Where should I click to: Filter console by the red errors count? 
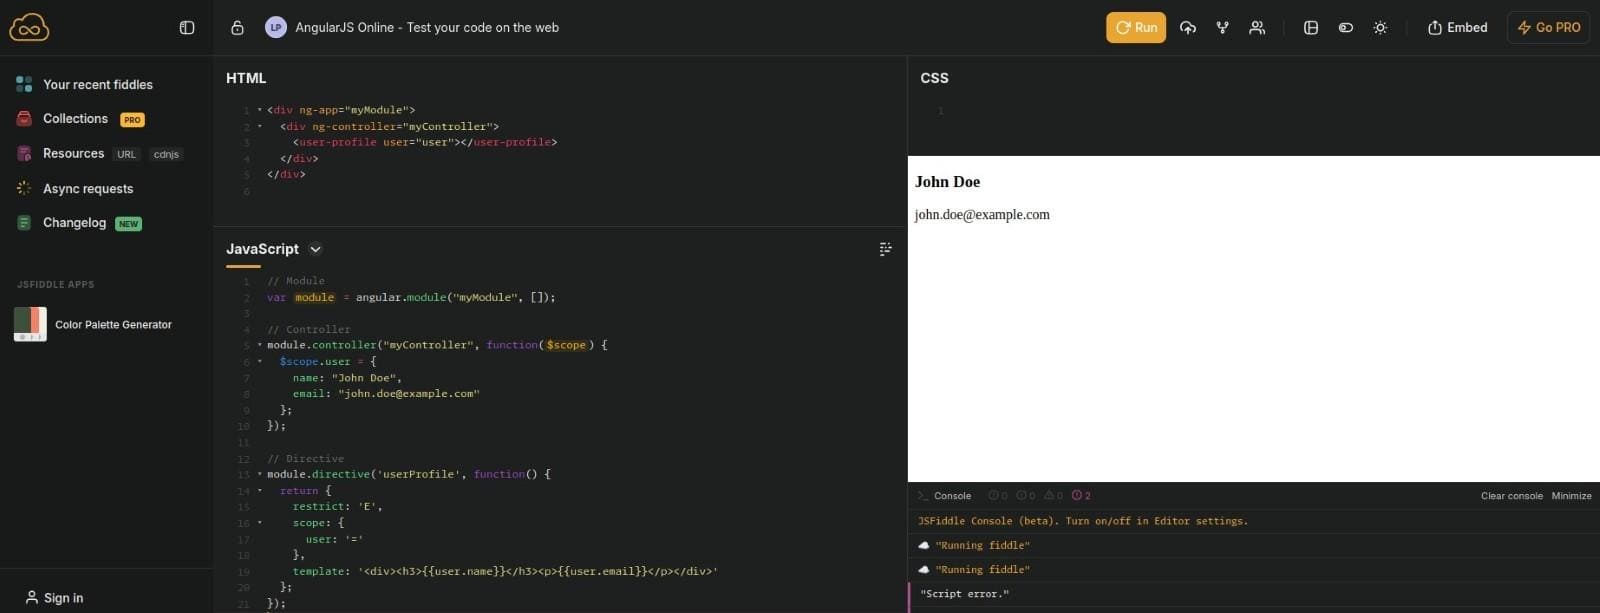[1081, 496]
